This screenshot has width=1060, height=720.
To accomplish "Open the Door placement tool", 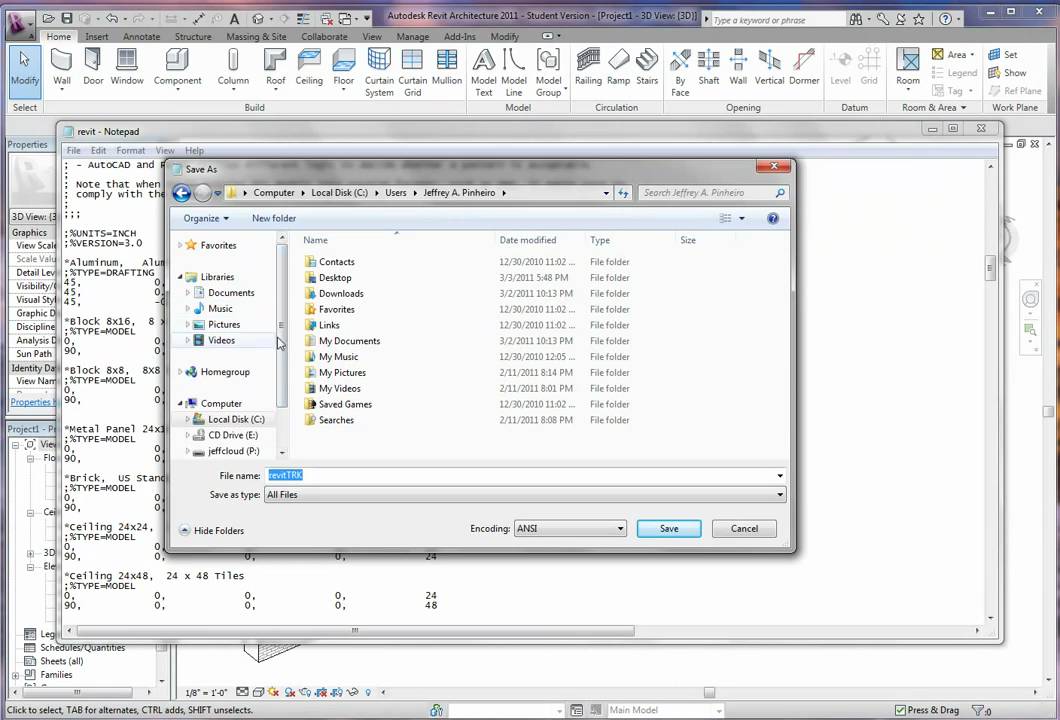I will [x=93, y=62].
